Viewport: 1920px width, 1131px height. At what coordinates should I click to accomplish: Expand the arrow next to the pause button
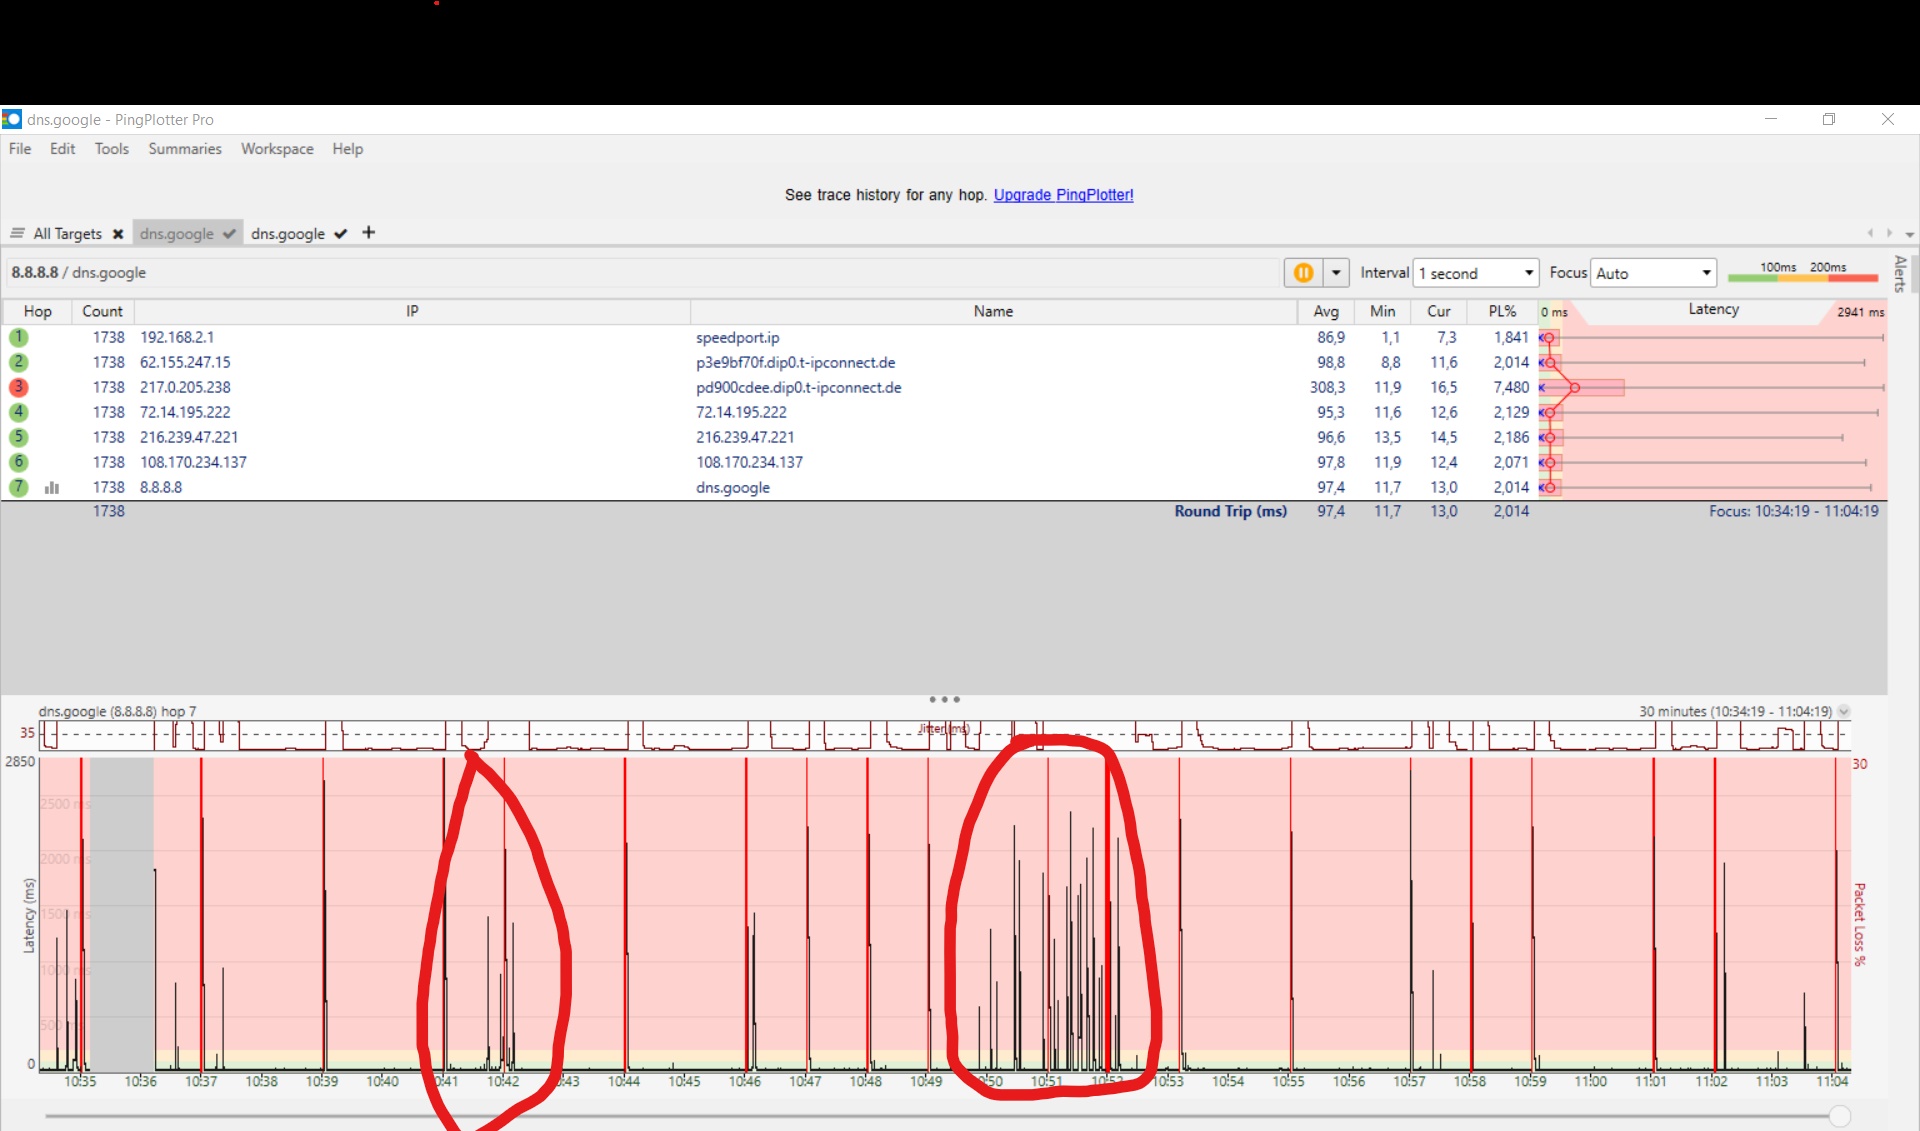coord(1336,273)
